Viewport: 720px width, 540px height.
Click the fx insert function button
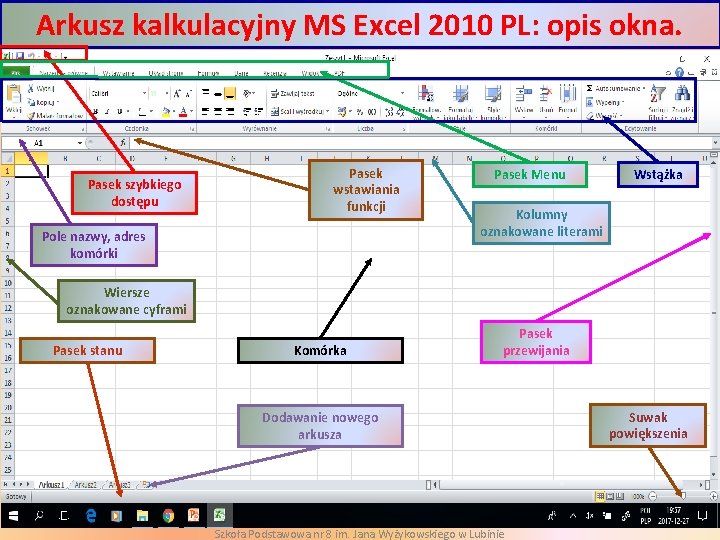[x=123, y=143]
